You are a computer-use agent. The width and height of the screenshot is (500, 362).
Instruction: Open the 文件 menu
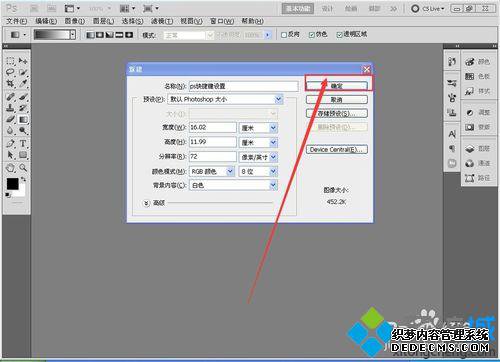[x=17, y=21]
